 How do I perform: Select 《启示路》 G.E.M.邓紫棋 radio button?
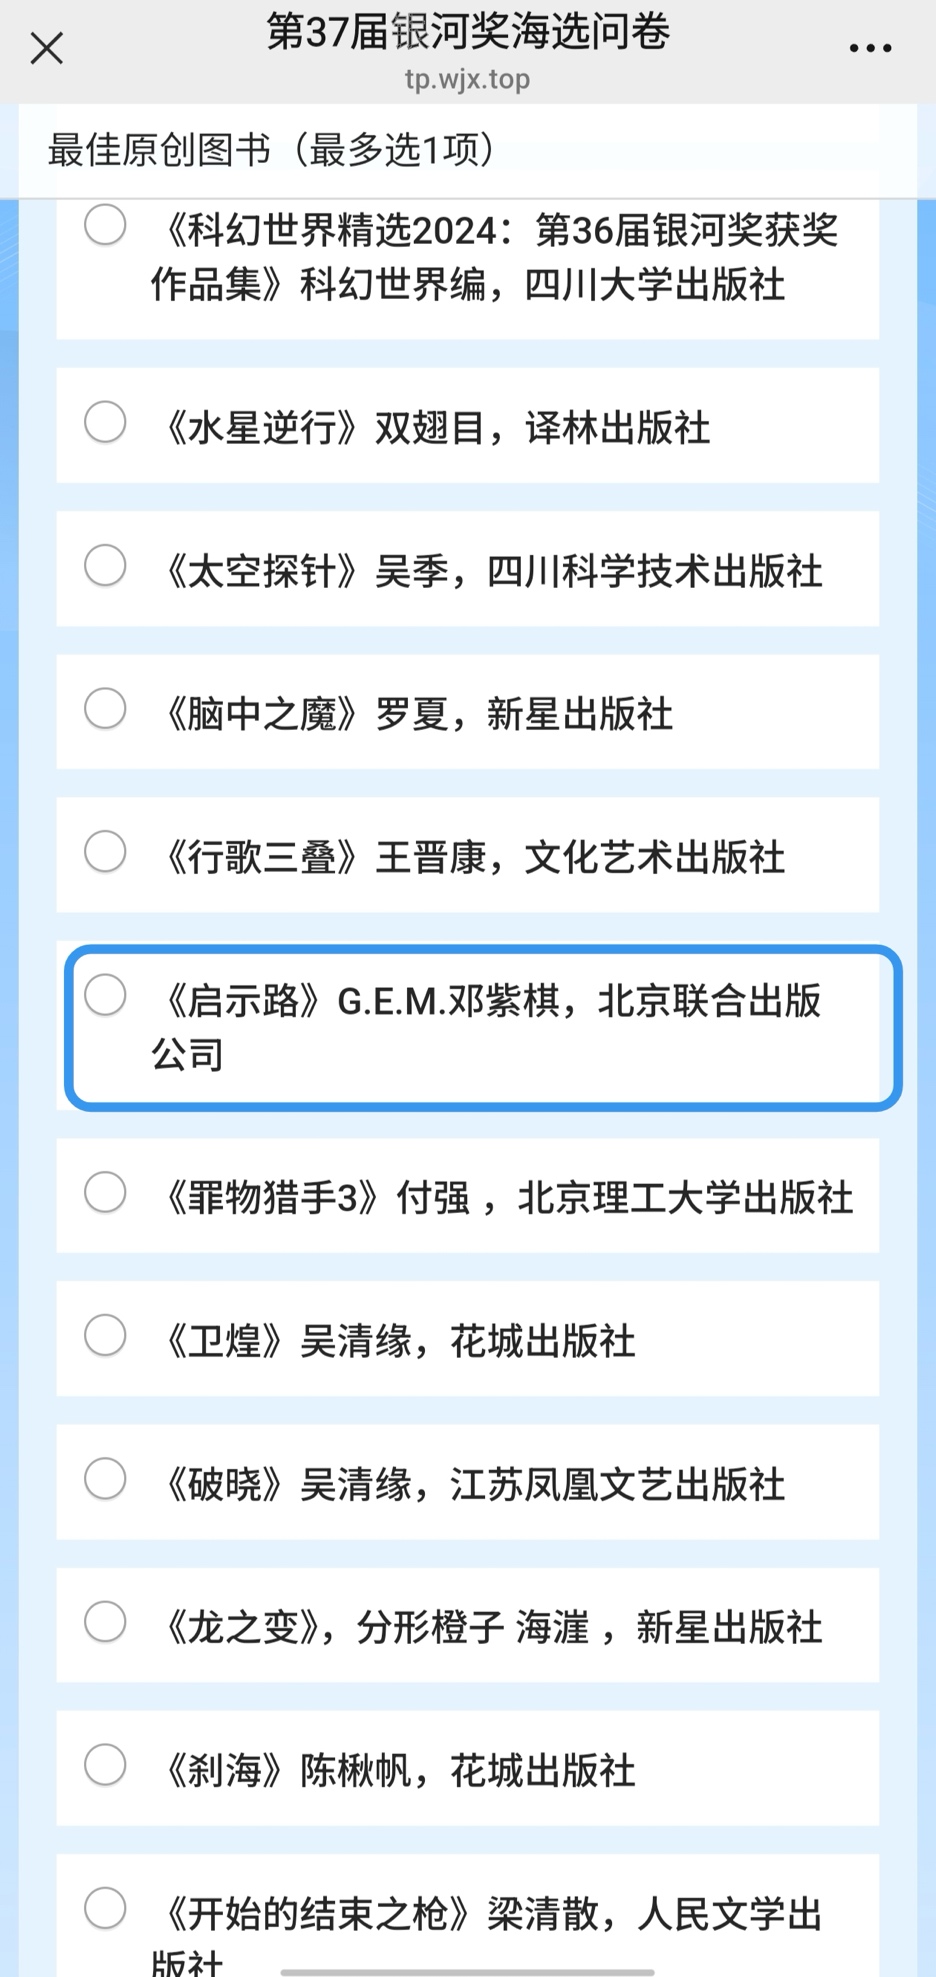(x=105, y=995)
